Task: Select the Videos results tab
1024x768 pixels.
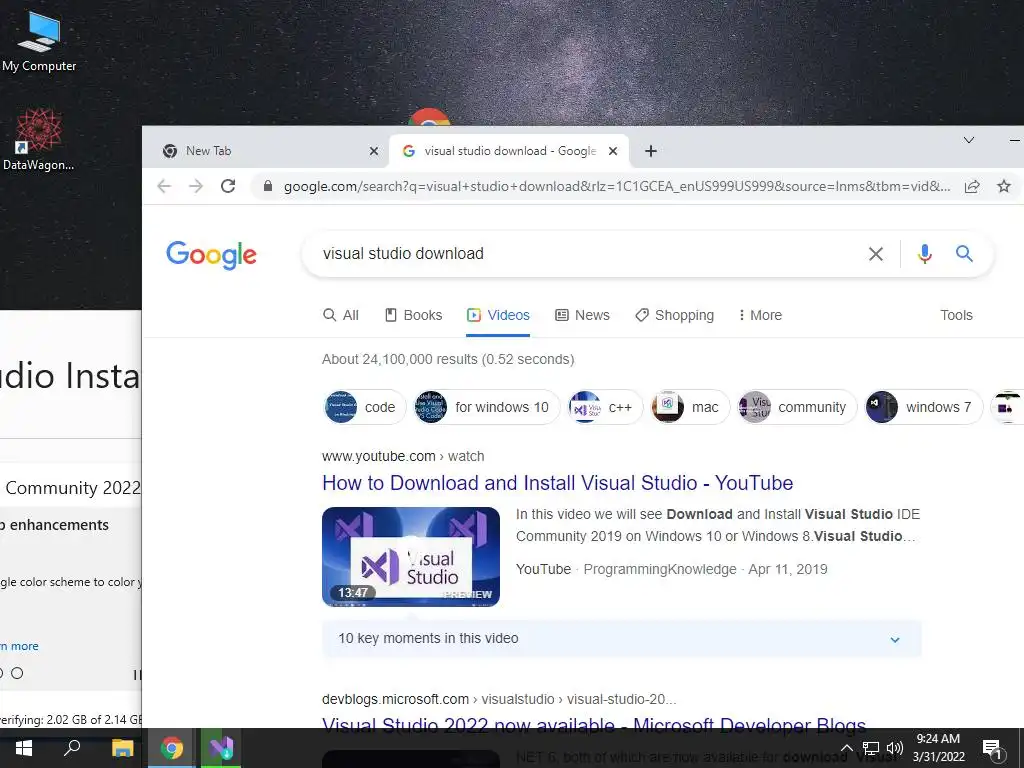Action: coord(498,315)
